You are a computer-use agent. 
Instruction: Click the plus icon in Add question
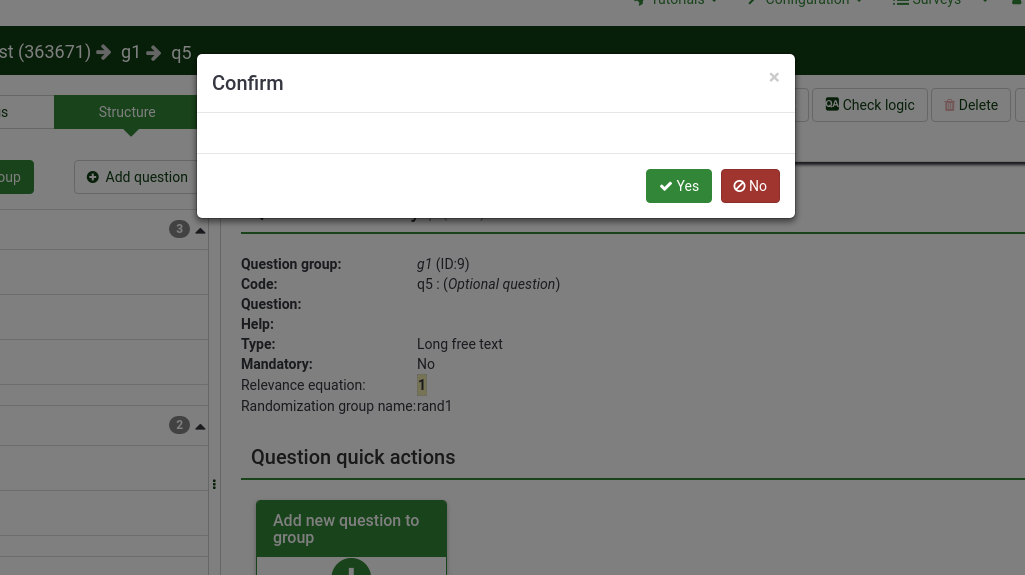click(x=93, y=177)
